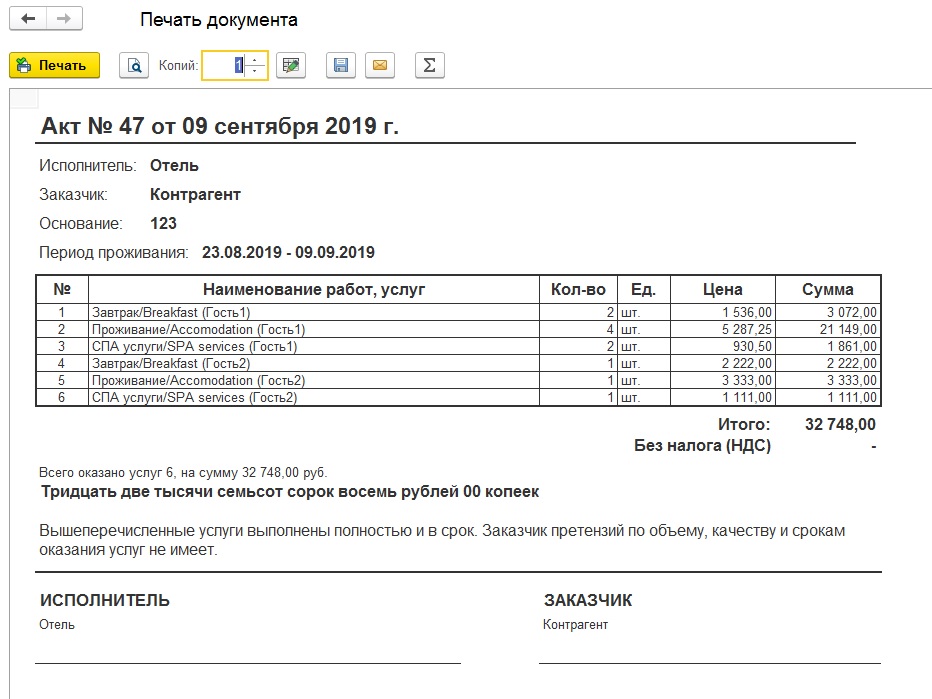Viewport: 932px width, 699px height.
Task: Select row СПА услуги/SPA services (Гость2)
Action: [458, 398]
